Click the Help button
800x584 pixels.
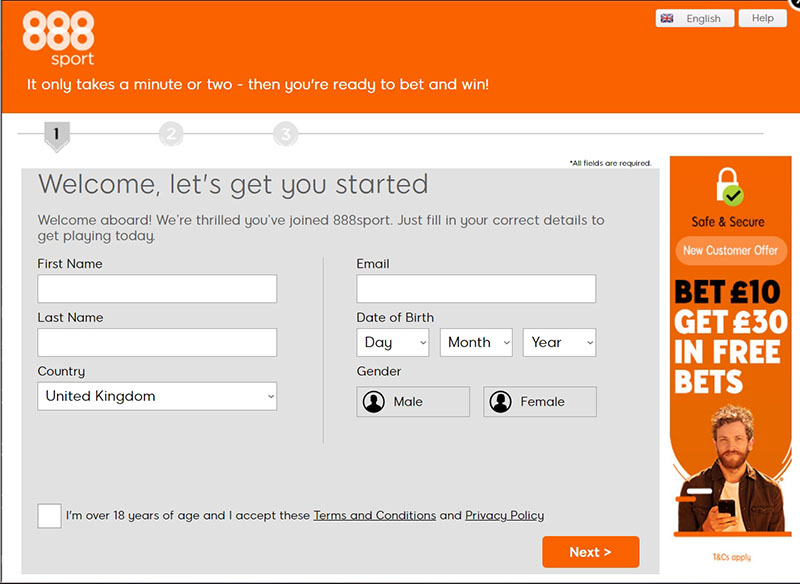tap(763, 18)
